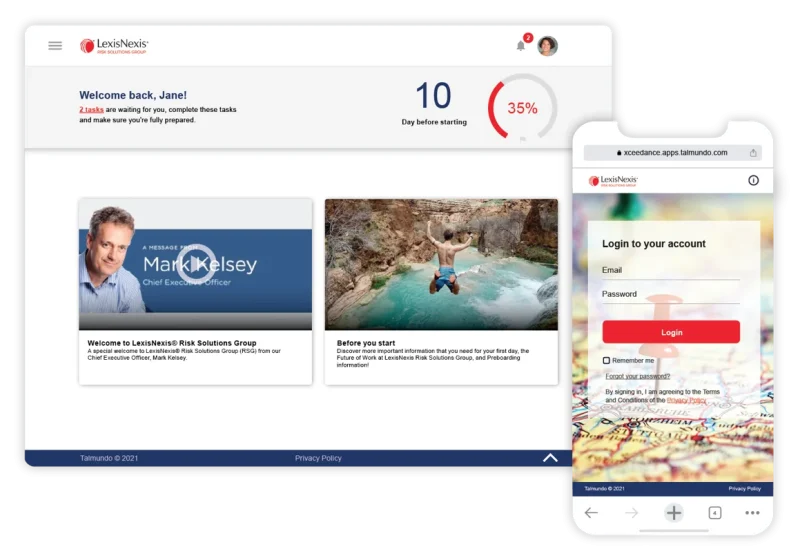
Task: Tap the plus new-tab button on phone
Action: click(673, 513)
